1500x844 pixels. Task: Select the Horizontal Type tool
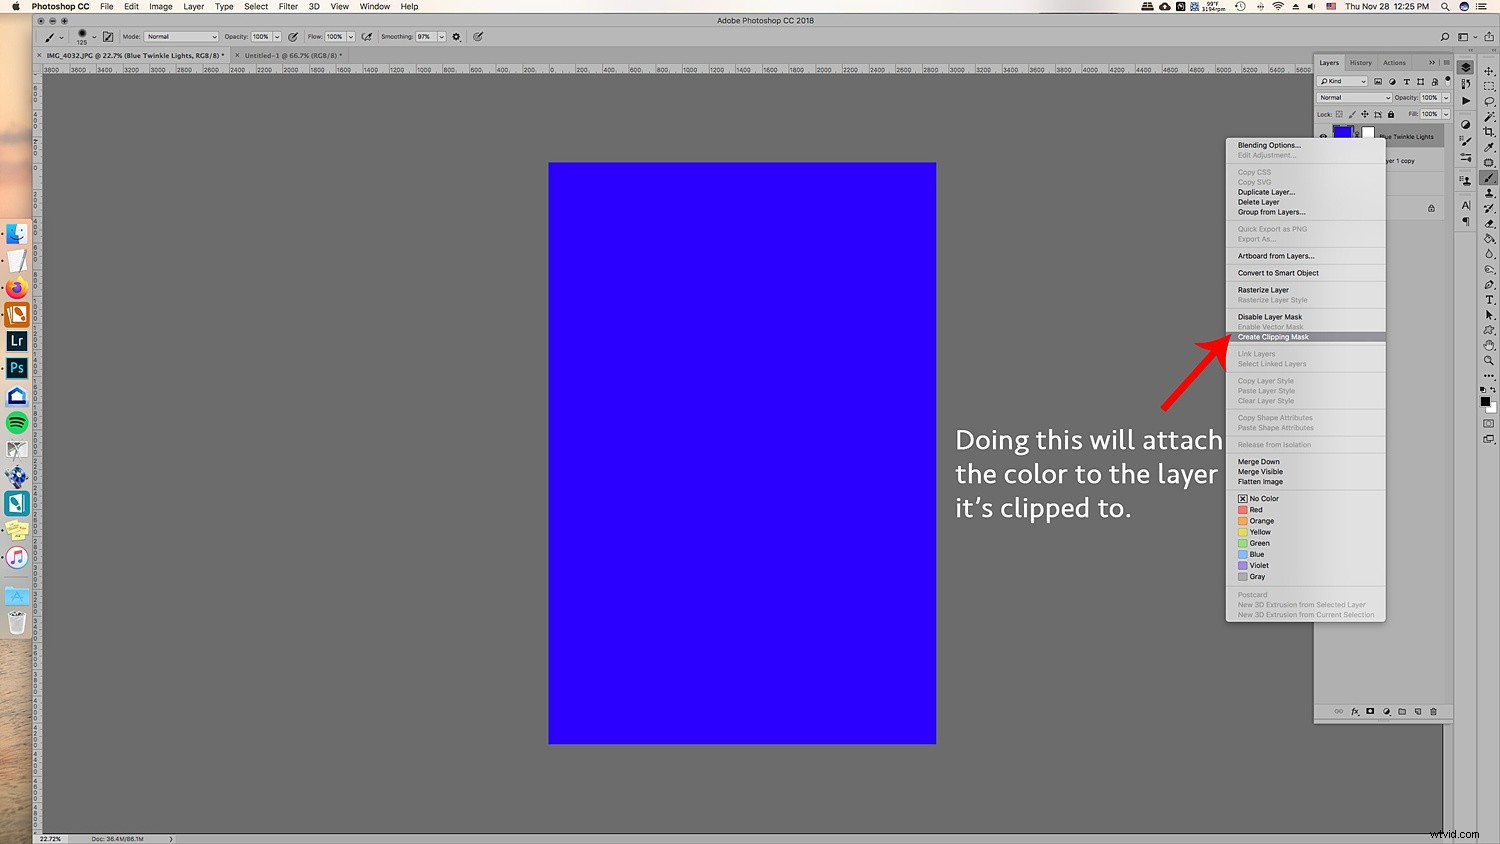1489,300
